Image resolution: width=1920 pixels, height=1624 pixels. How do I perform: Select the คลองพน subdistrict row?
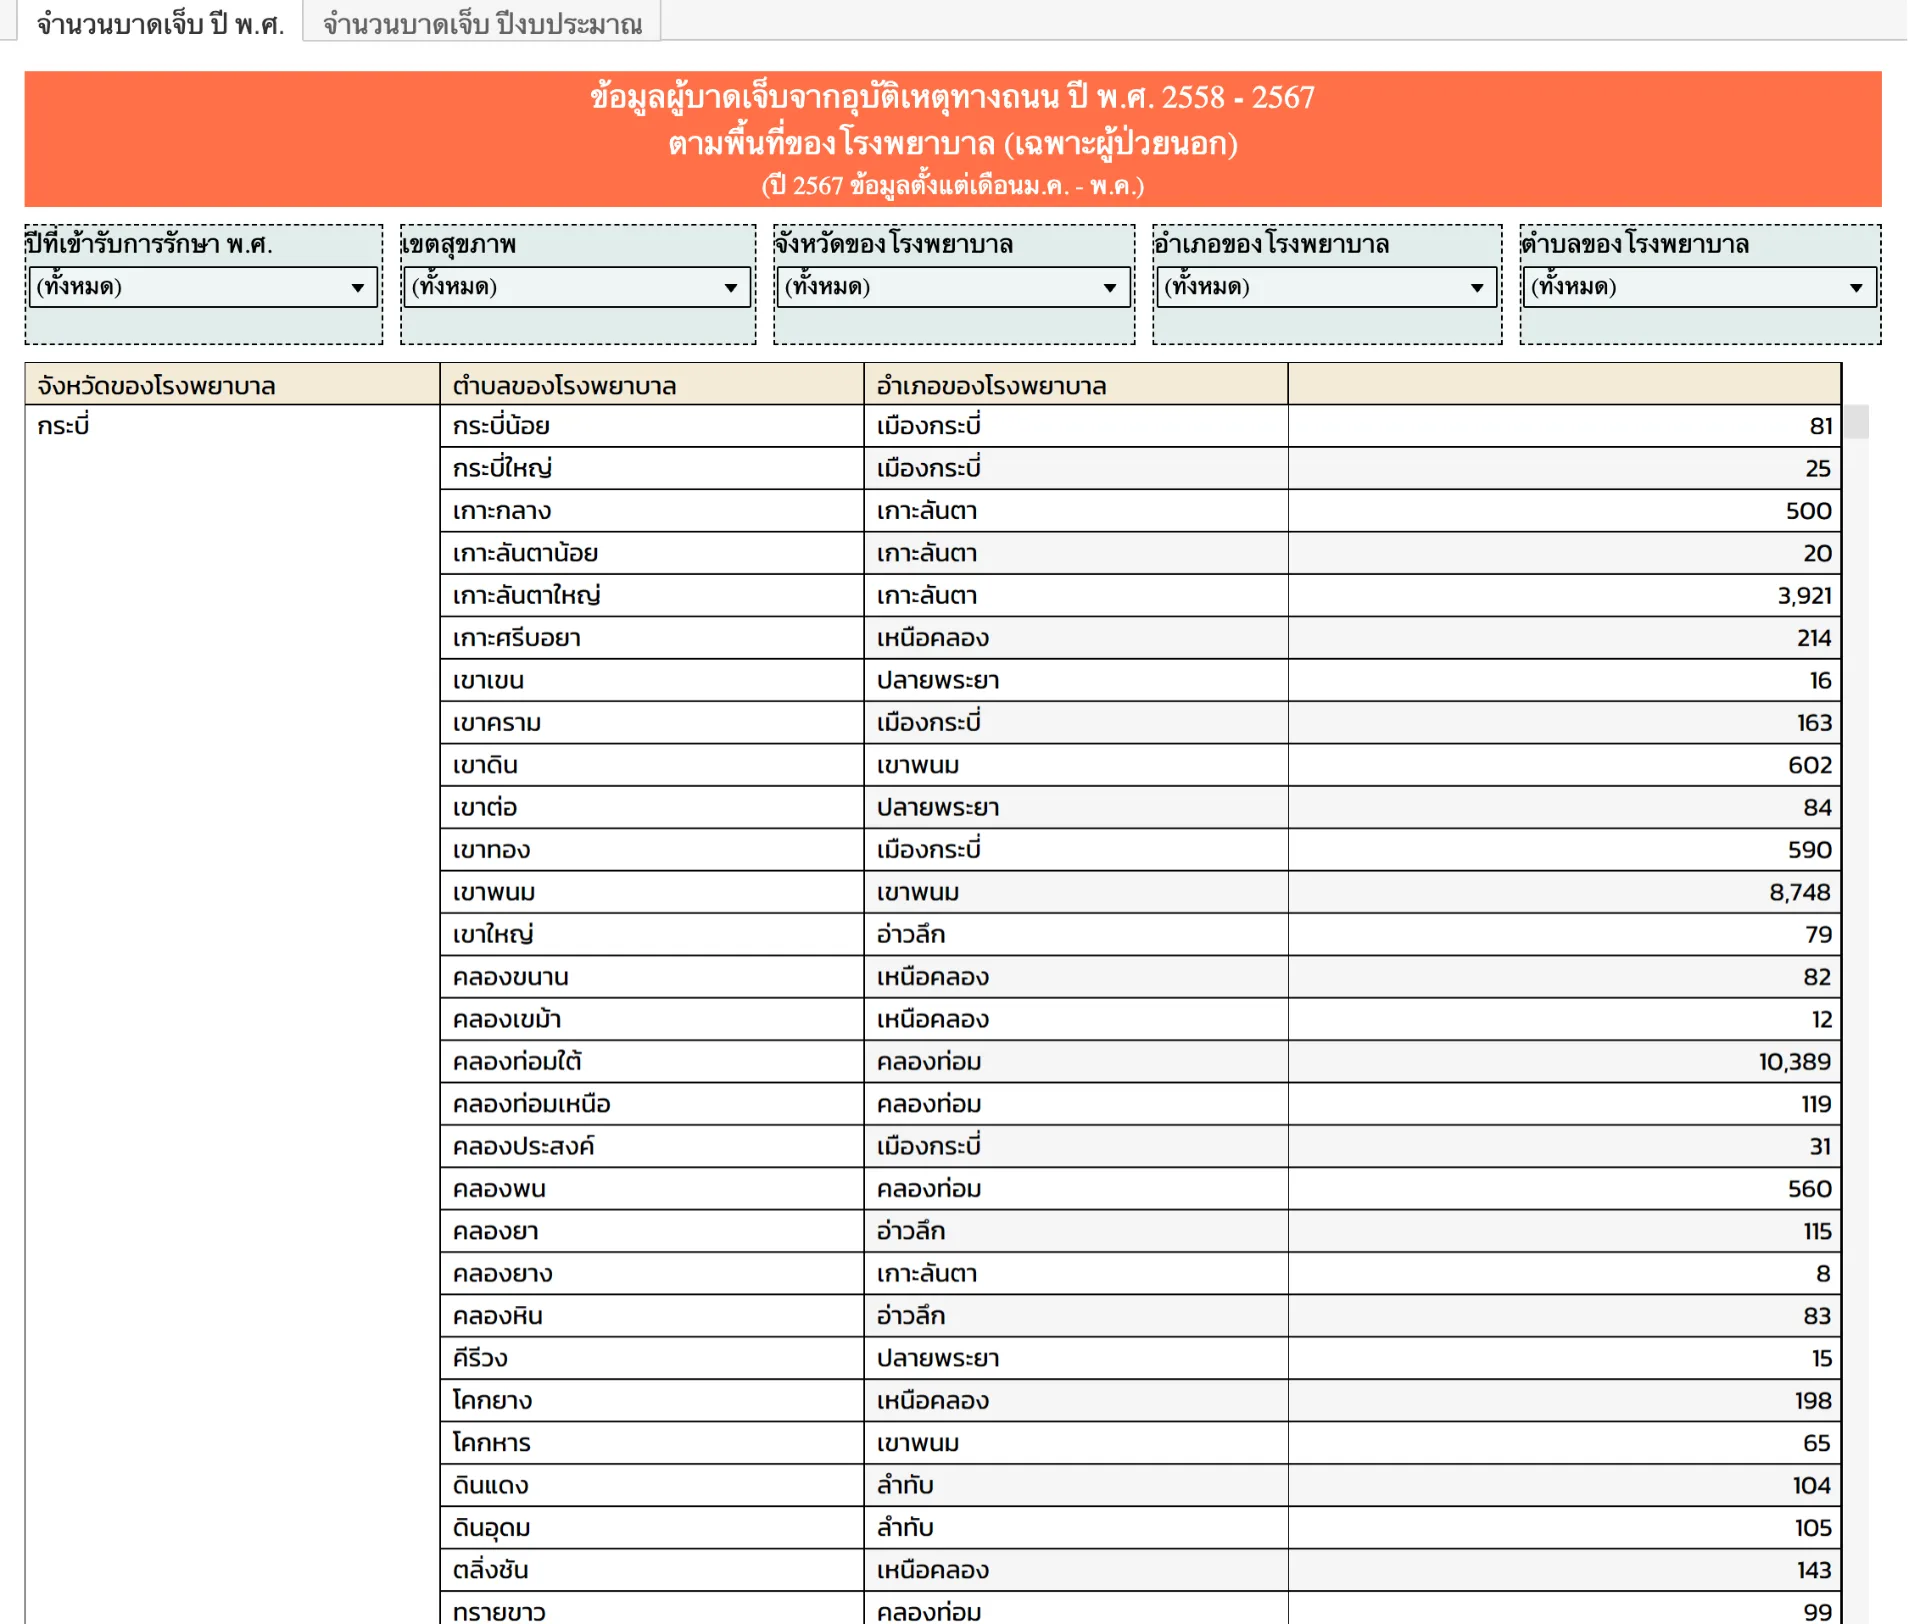pos(652,1189)
